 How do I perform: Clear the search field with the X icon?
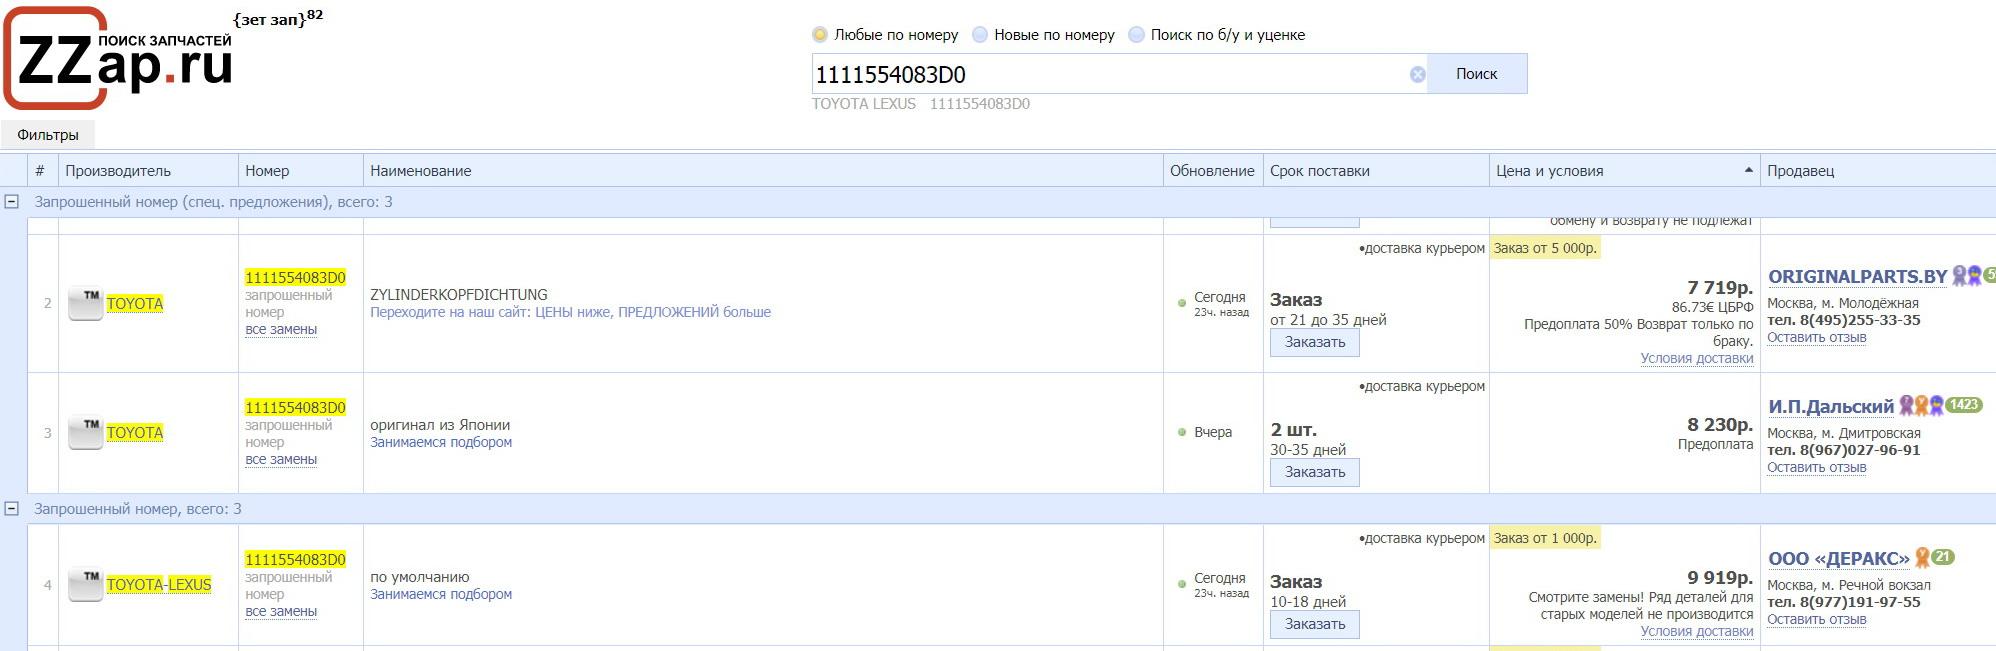click(1417, 74)
